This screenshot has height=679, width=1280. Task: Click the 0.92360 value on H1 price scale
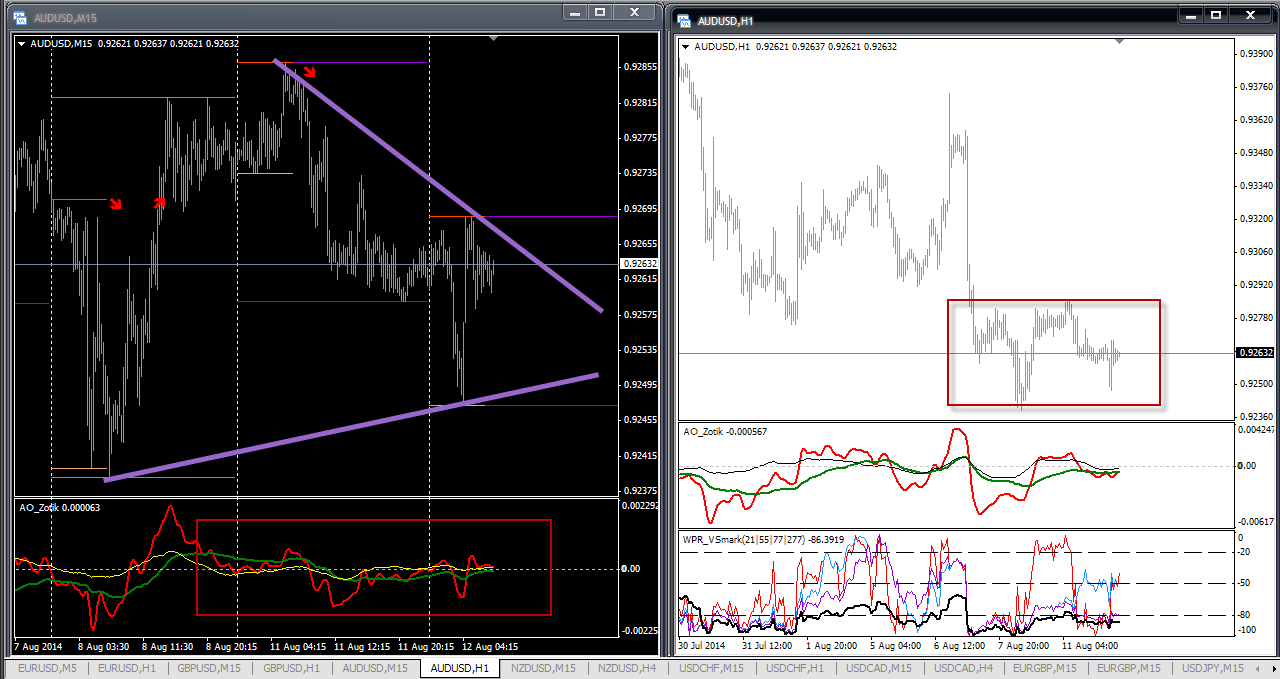[1256, 417]
